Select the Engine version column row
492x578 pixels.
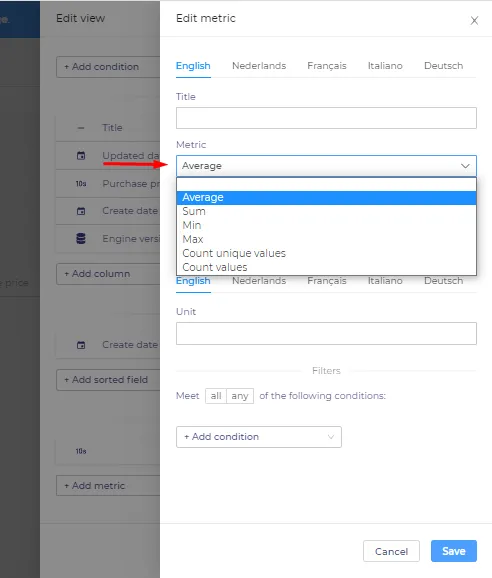coord(108,238)
